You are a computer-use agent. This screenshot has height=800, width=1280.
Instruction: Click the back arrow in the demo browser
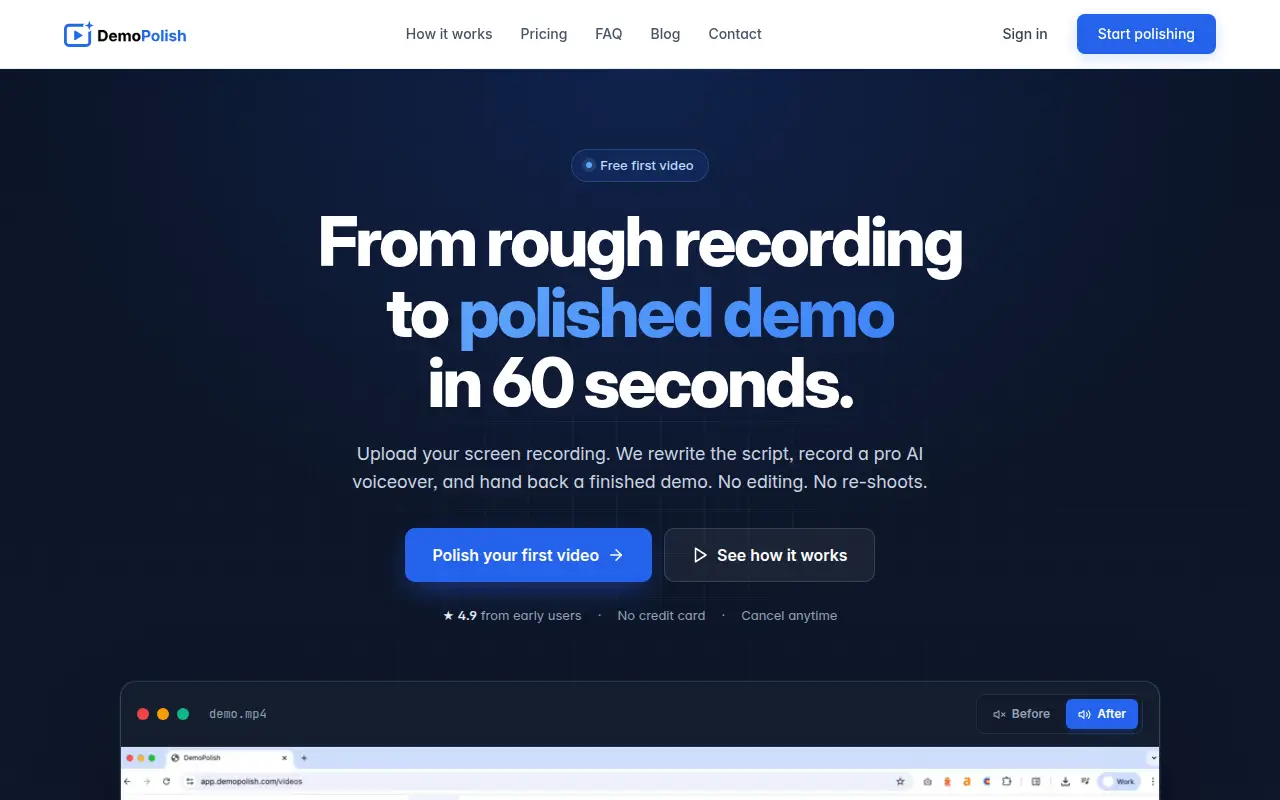point(127,782)
